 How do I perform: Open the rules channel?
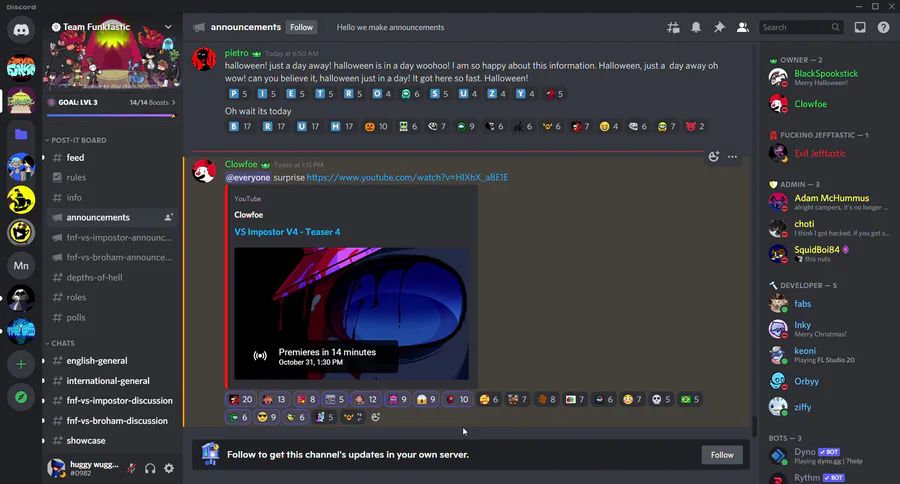pos(112,178)
